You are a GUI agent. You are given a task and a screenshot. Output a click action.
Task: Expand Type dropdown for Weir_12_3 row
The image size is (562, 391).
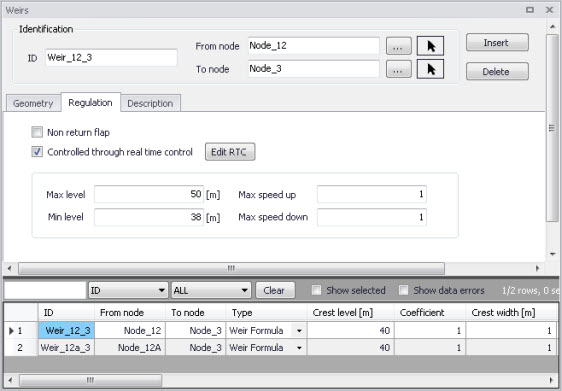[299, 330]
